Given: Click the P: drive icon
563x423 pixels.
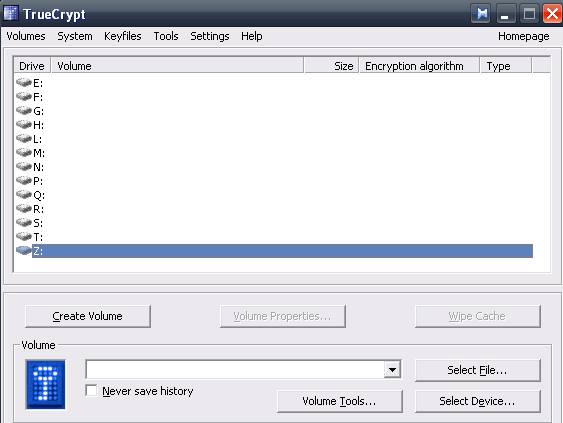Looking at the screenshot, I should click(x=24, y=181).
